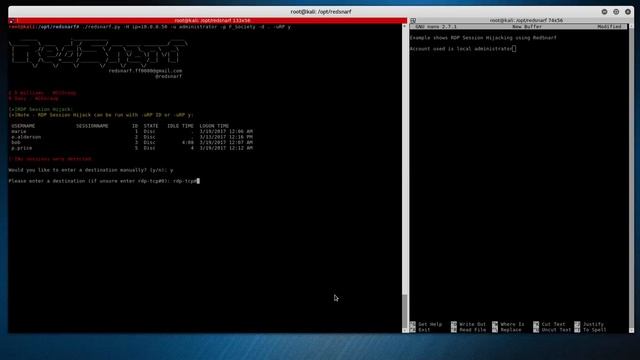
Task: Click the right pane scrollbar up arrow
Action: (631, 26)
